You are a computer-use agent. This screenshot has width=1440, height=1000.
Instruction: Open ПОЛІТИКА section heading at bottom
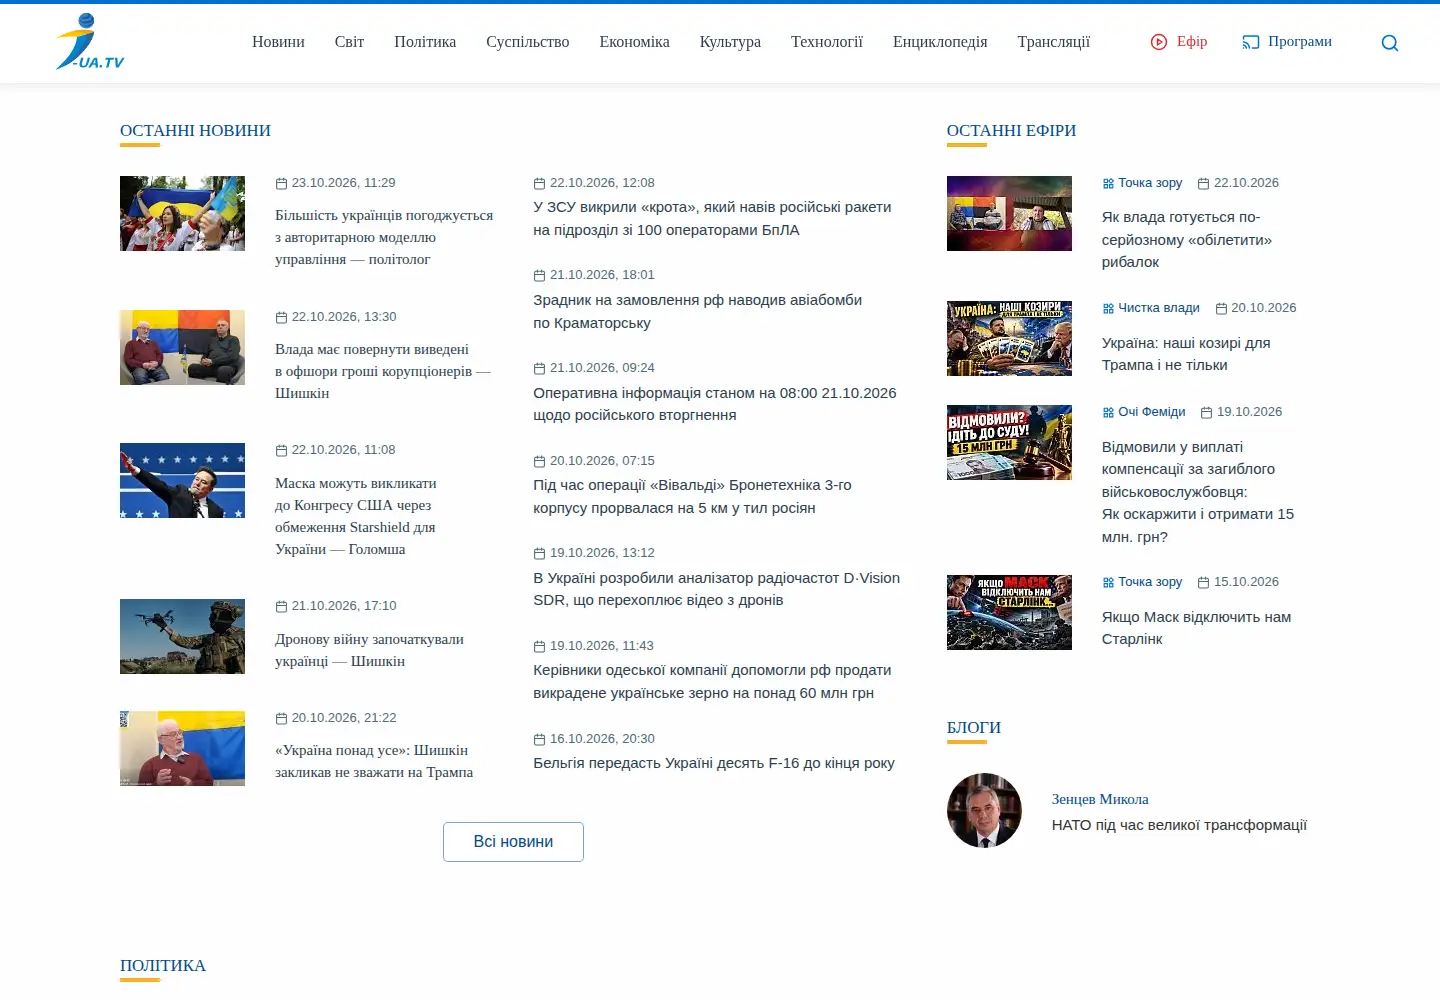tap(163, 966)
